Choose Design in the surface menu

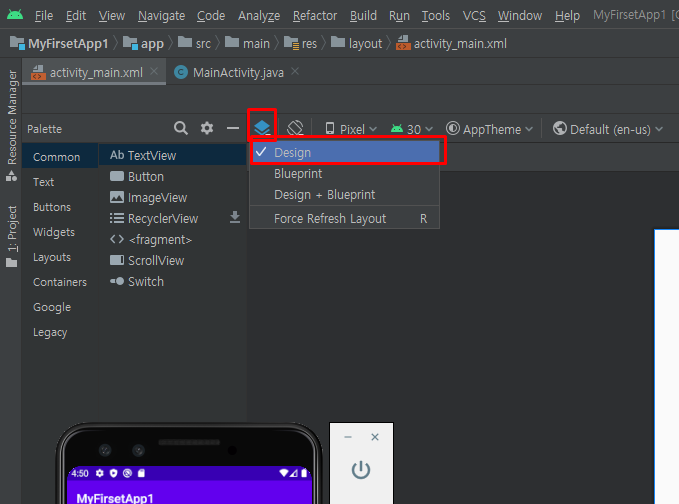346,152
